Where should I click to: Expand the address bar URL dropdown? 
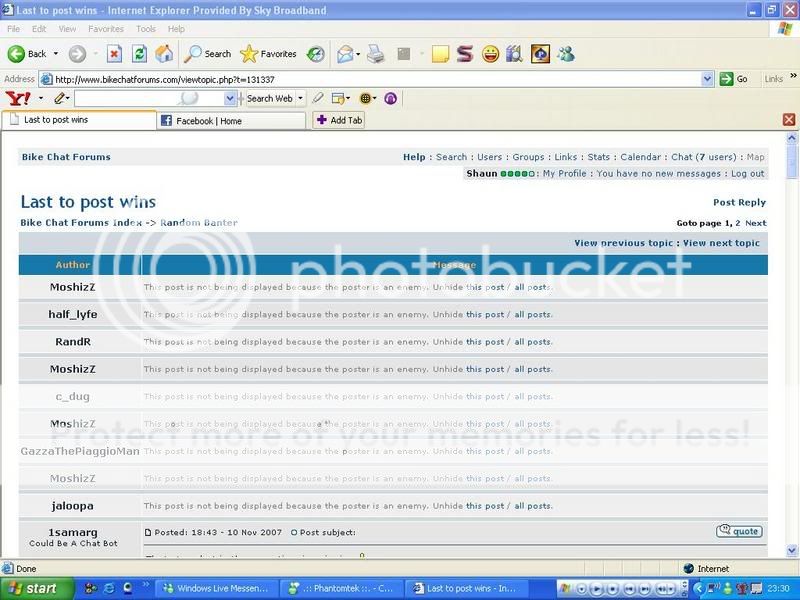coord(708,79)
